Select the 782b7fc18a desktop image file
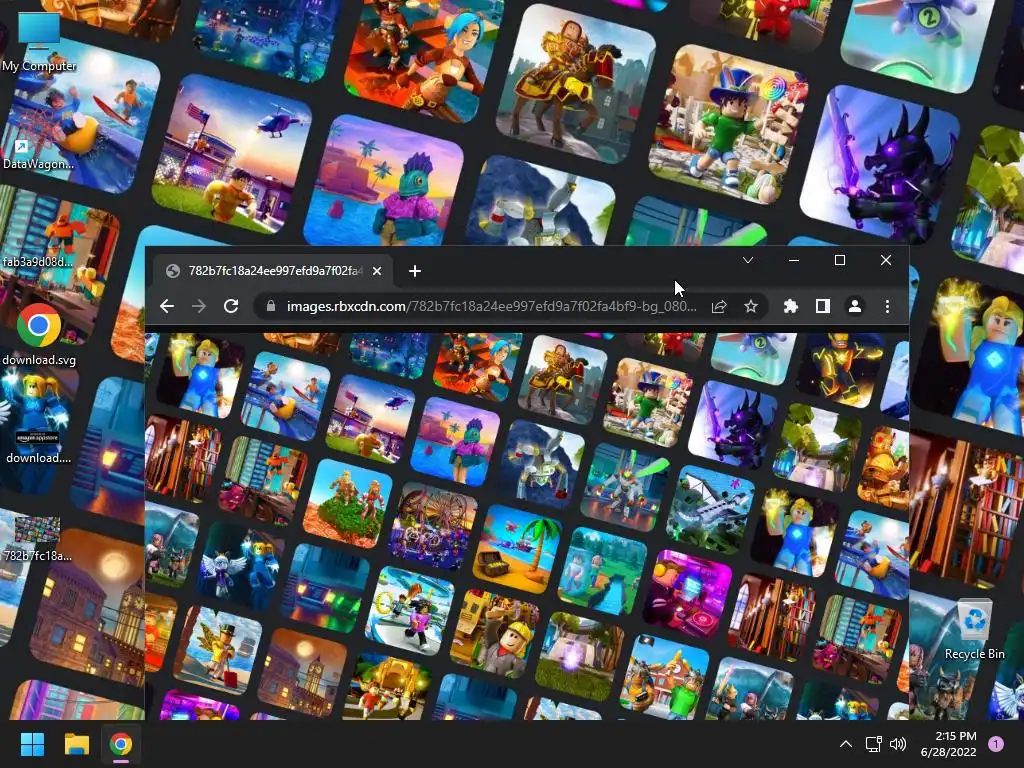1024x768 pixels. click(38, 539)
